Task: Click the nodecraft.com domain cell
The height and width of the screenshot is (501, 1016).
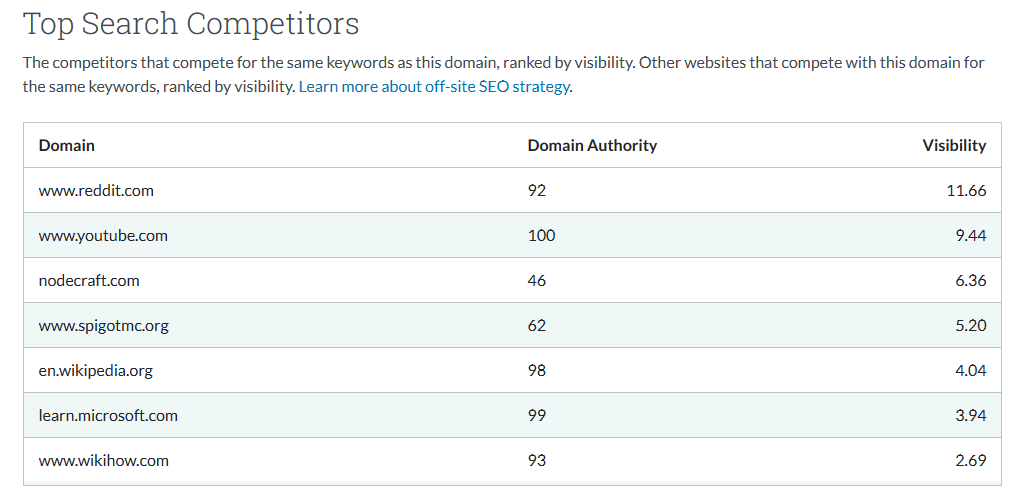Action: (89, 281)
